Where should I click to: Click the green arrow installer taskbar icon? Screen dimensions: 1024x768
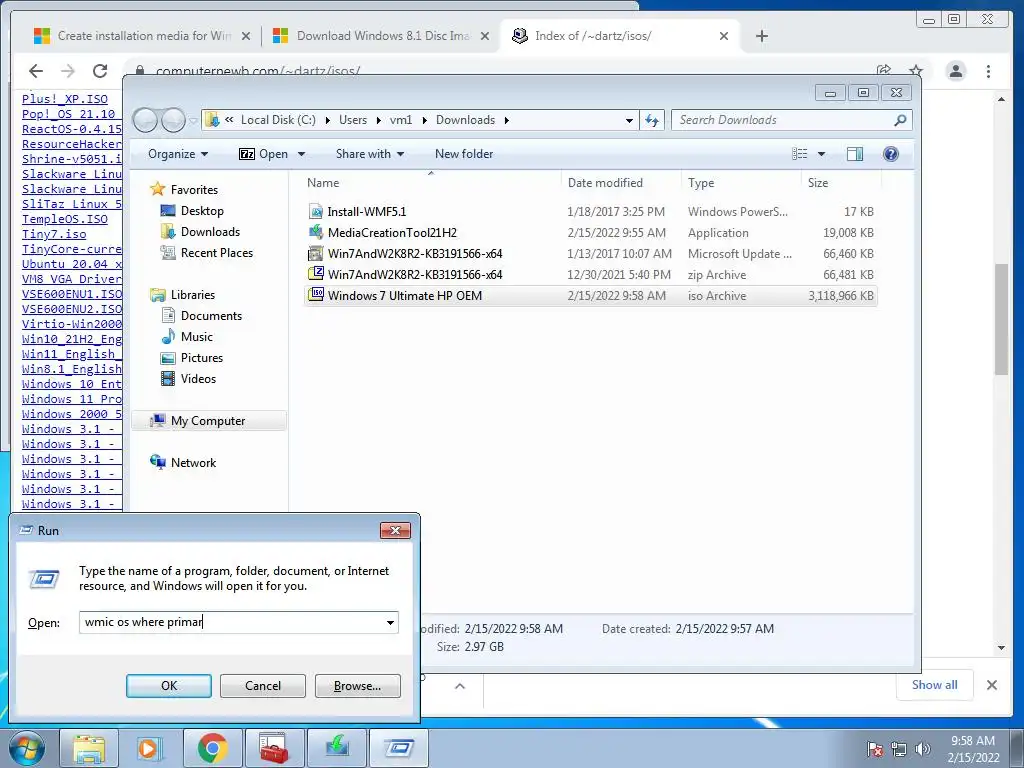pyautogui.click(x=337, y=748)
